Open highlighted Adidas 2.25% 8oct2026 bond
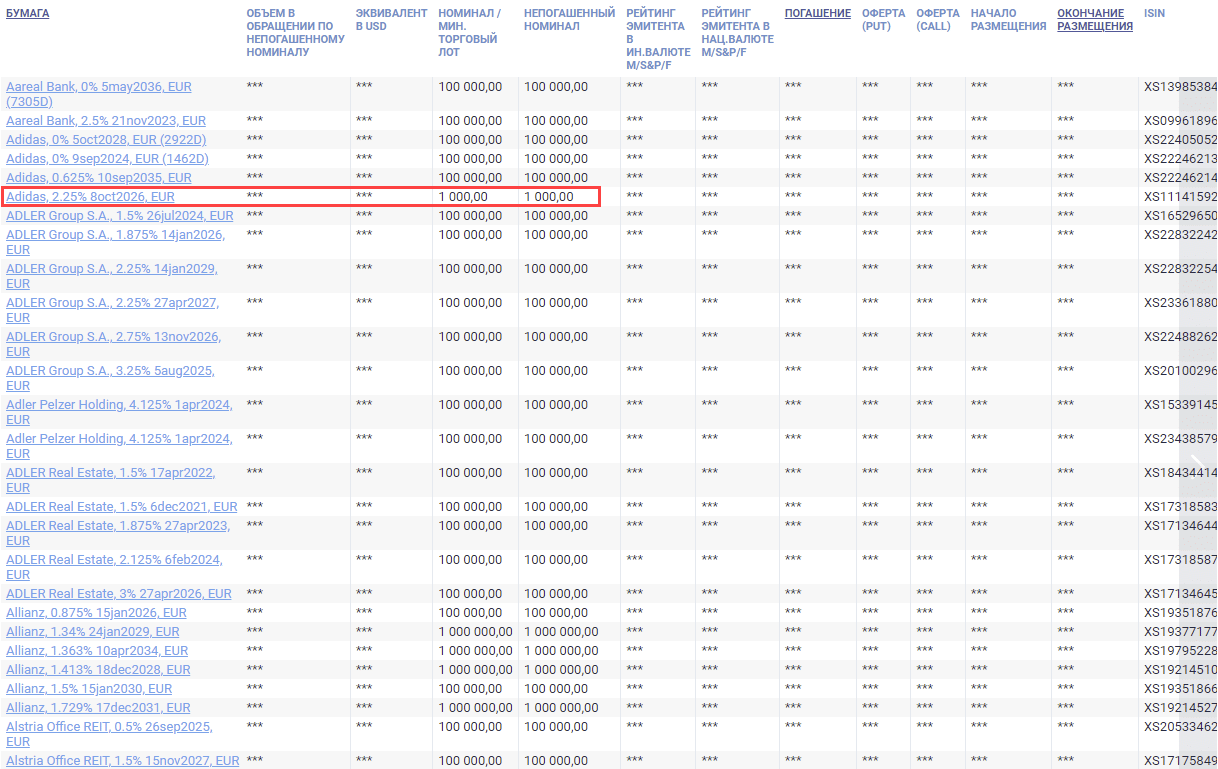The width and height of the screenshot is (1218, 769). pyautogui.click(x=90, y=197)
